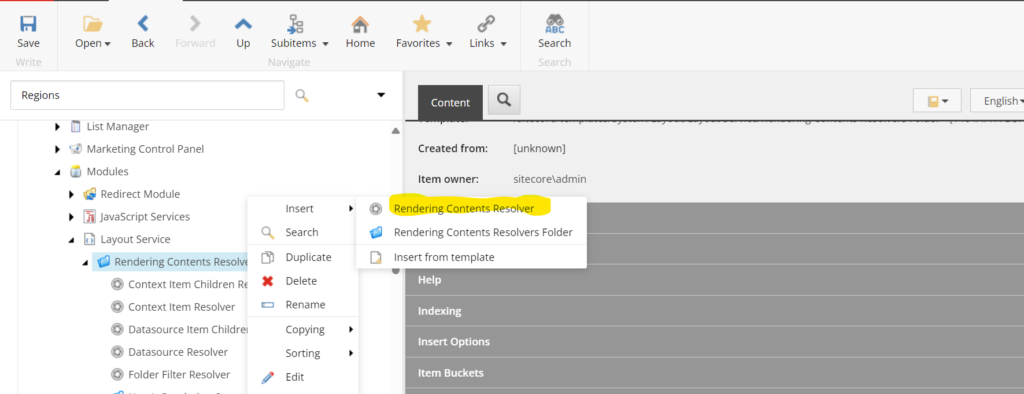Viewport: 1024px width, 394px height.
Task: Choose Insert from template option
Action: [x=471, y=257]
